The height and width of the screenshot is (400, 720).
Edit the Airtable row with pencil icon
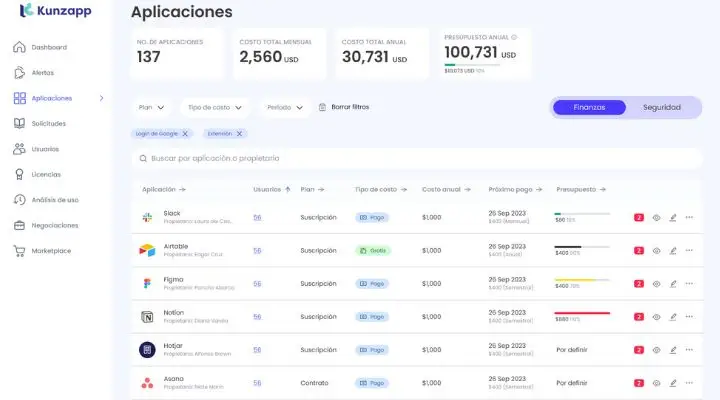tap(673, 250)
